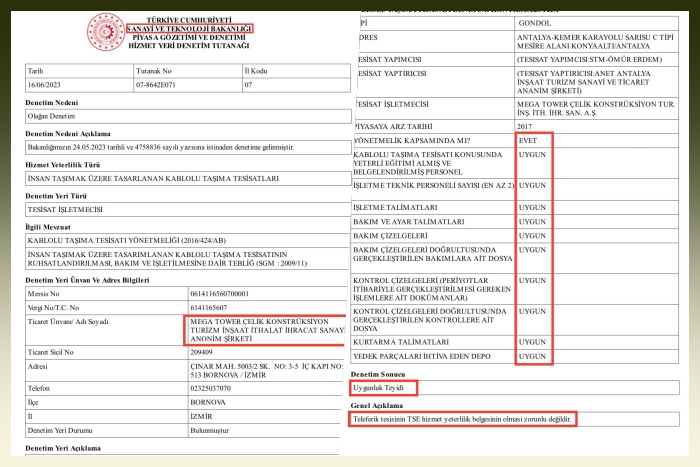Screen dimensions: 700x467
Task: Click the highlighted Mega Tower company name
Action: pos(264,329)
